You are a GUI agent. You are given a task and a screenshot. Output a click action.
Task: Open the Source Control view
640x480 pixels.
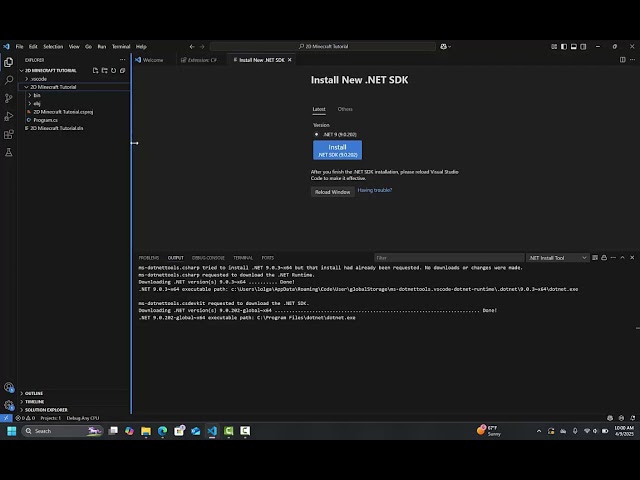click(9, 98)
